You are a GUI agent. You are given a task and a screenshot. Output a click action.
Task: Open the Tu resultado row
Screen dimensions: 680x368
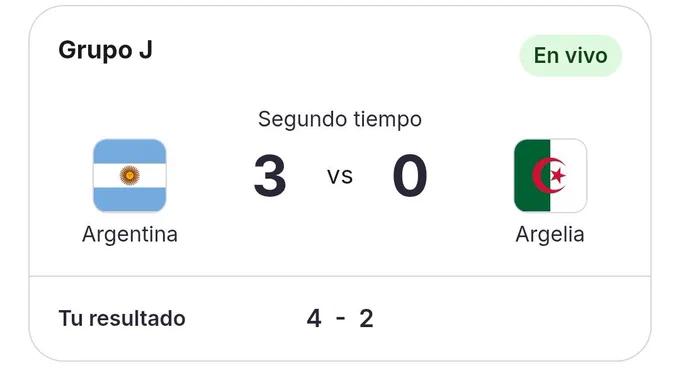point(340,319)
